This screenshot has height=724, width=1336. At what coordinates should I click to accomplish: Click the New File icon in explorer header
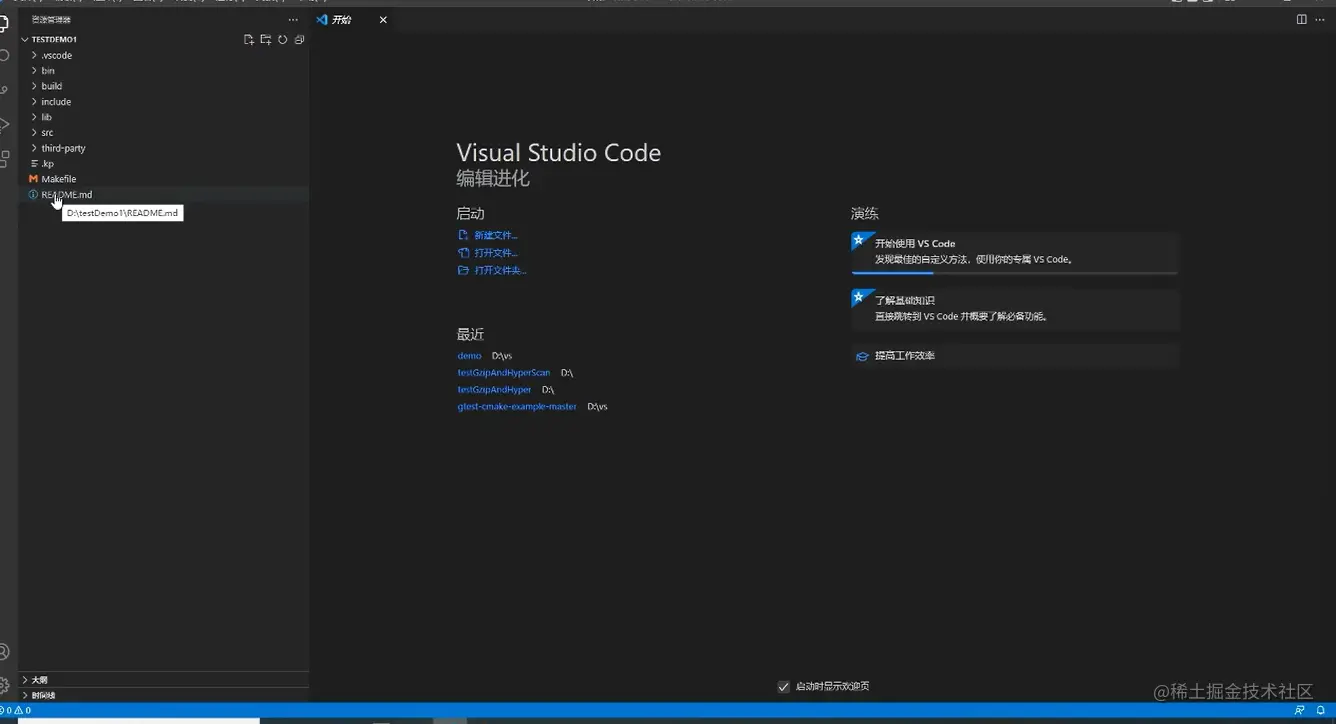tap(249, 40)
